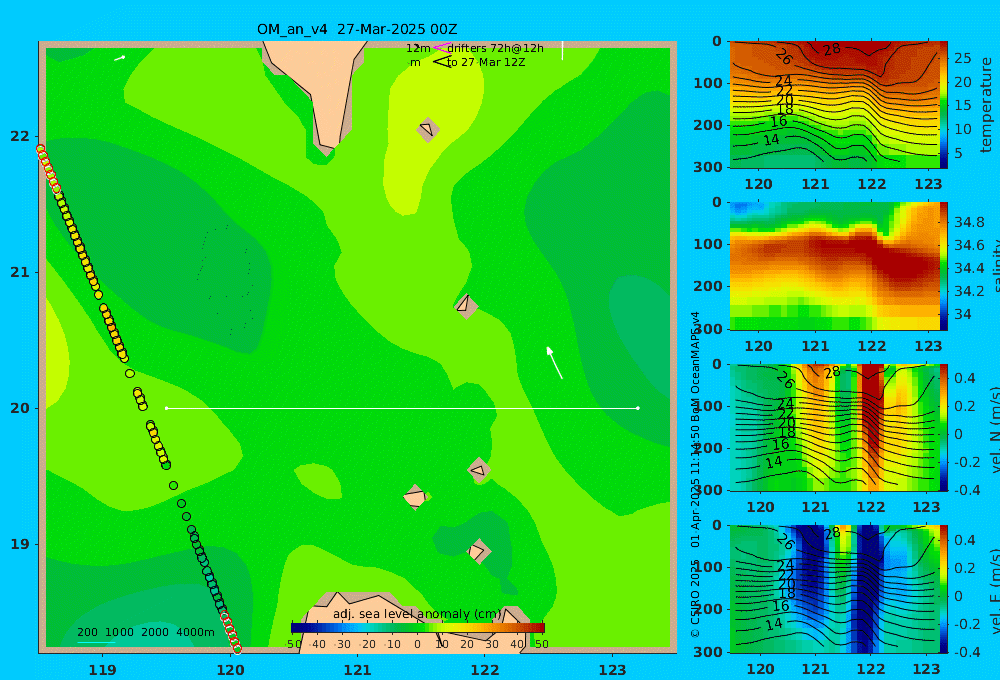
Task: Click the white current arrow east of 122
Action: [x=554, y=362]
